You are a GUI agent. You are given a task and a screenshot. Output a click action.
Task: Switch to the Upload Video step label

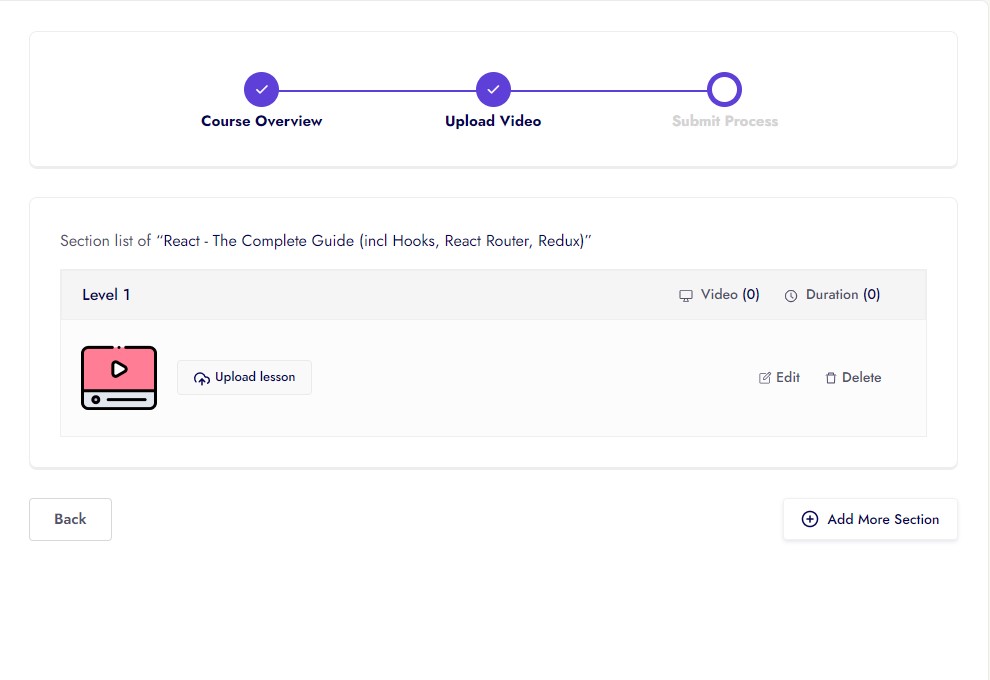pos(493,121)
